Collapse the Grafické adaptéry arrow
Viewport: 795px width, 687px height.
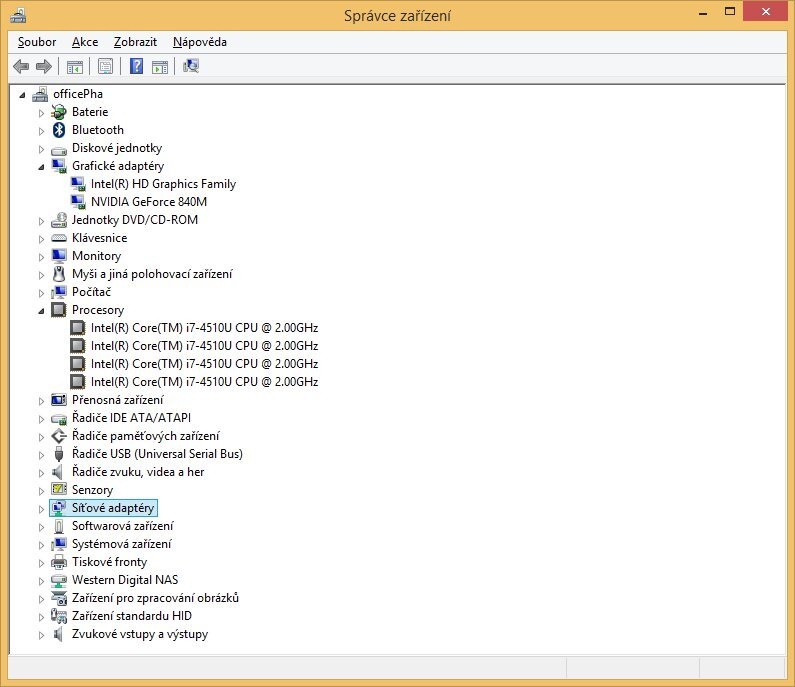coord(42,167)
